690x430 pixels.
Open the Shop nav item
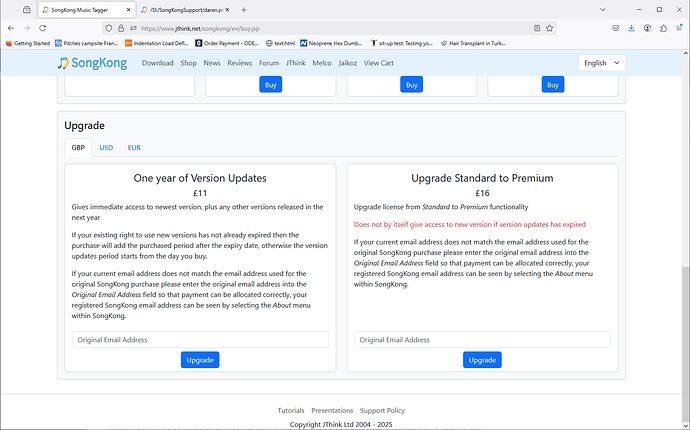click(188, 63)
